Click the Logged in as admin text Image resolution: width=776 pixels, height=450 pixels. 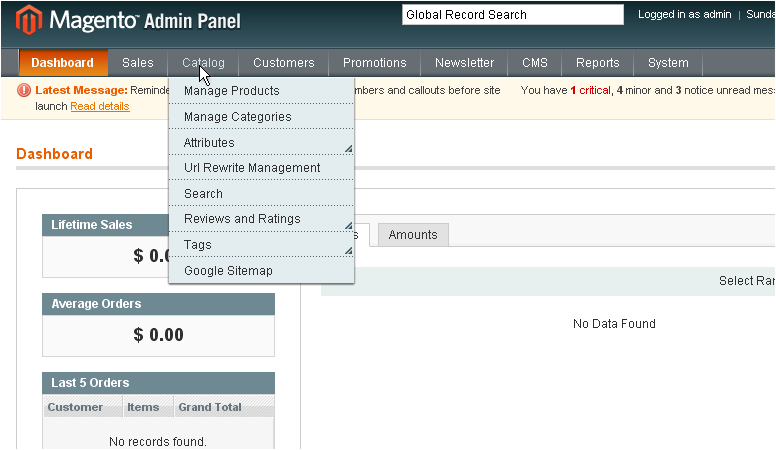pos(684,14)
